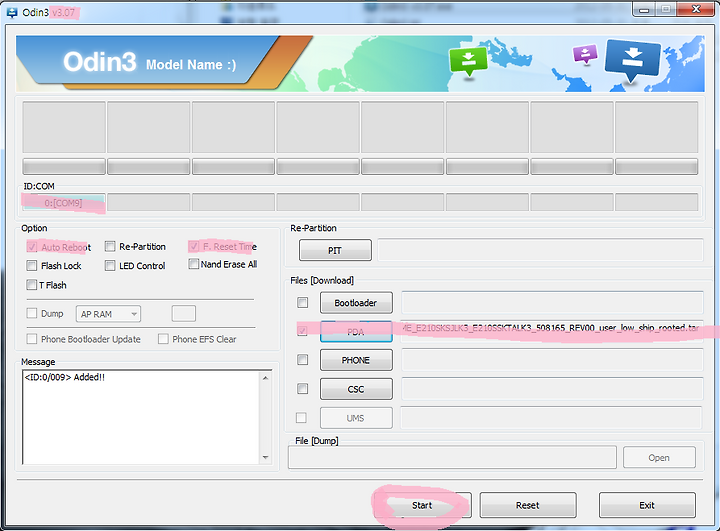Enable the Flash Lock checkbox
The width and height of the screenshot is (720, 531).
coord(32,266)
